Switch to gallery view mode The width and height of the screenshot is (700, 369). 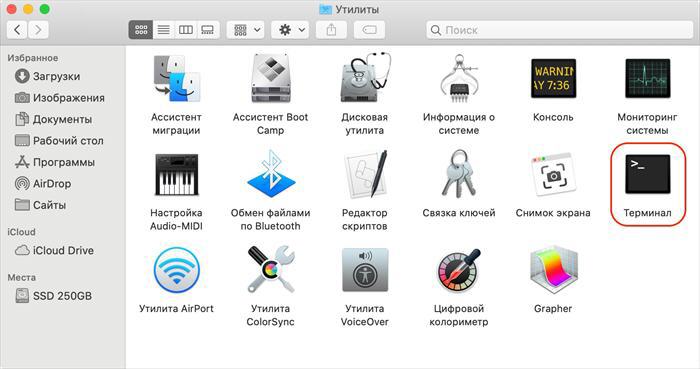pyautogui.click(x=208, y=30)
